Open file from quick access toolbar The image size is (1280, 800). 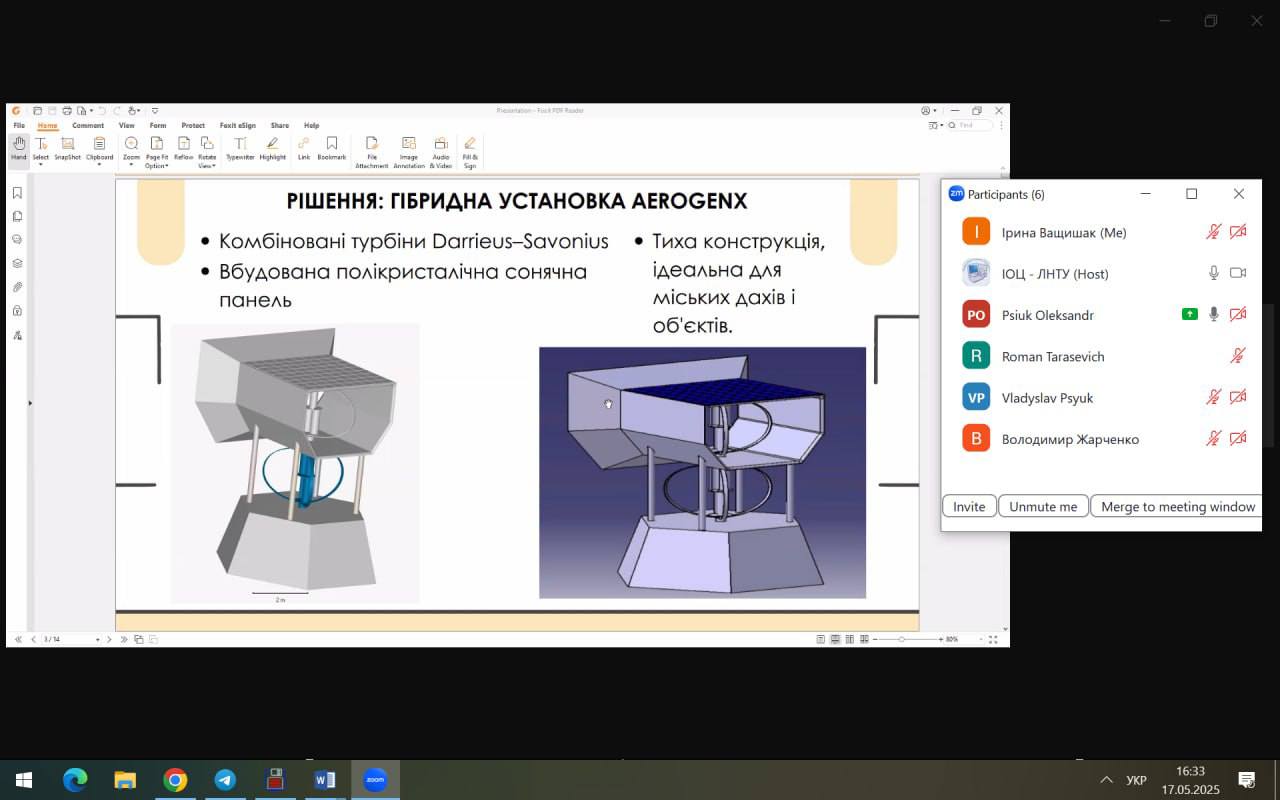[x=37, y=111]
